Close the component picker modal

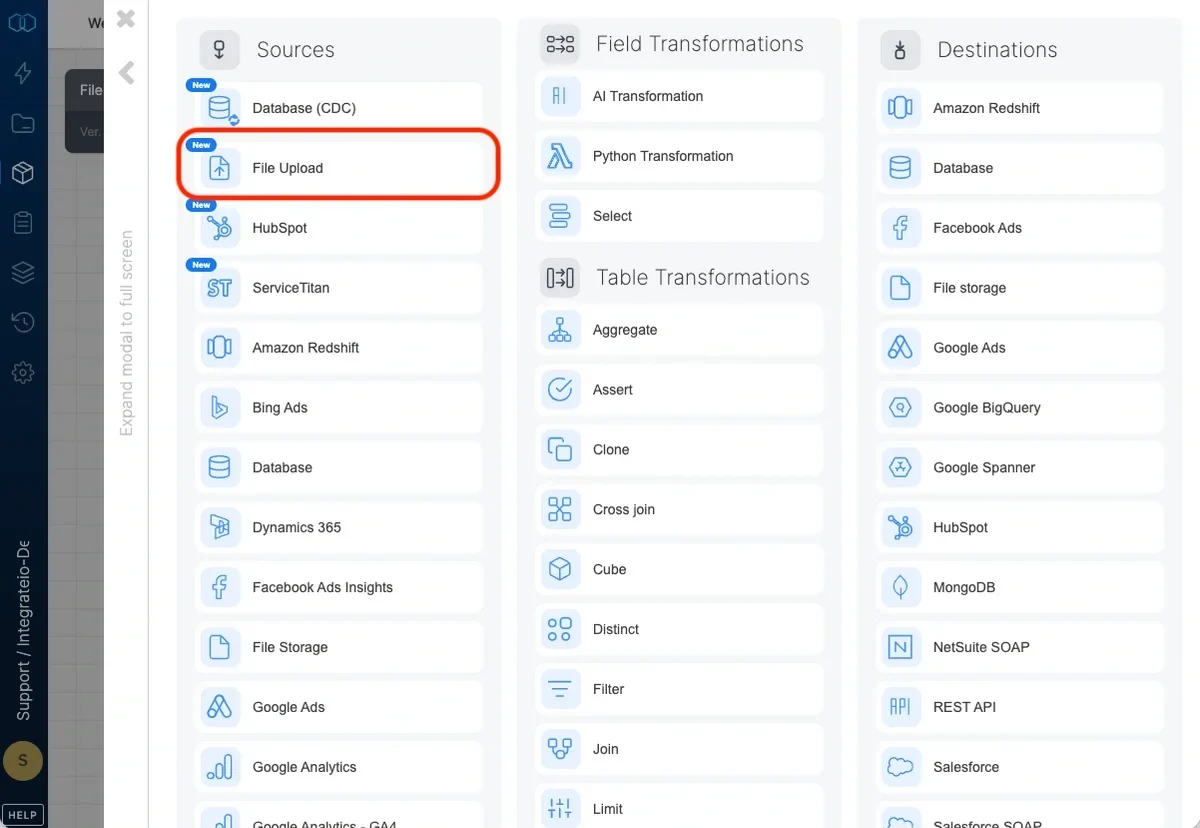point(126,18)
